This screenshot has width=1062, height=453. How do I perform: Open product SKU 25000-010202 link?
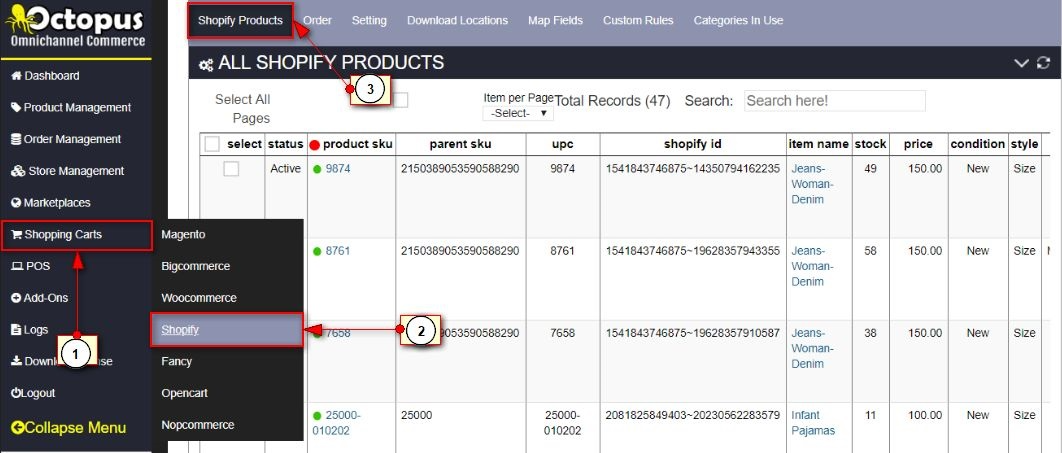point(337,423)
